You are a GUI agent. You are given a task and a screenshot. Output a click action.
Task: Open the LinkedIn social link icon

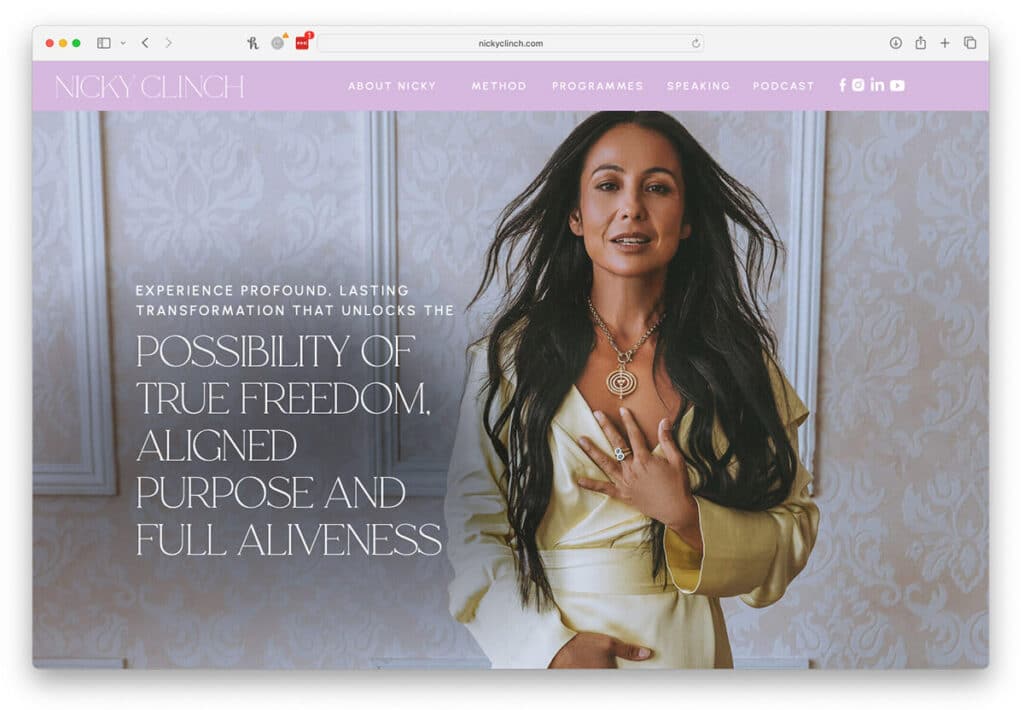(877, 85)
